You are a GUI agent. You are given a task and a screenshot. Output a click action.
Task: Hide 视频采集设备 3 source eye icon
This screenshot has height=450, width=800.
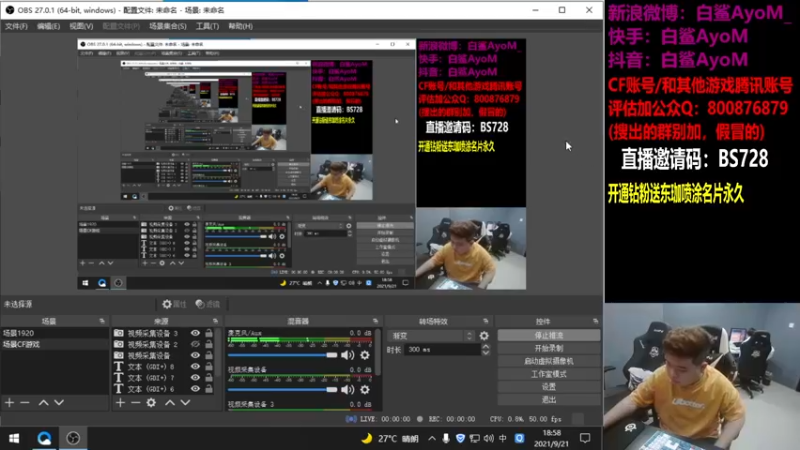pos(195,333)
